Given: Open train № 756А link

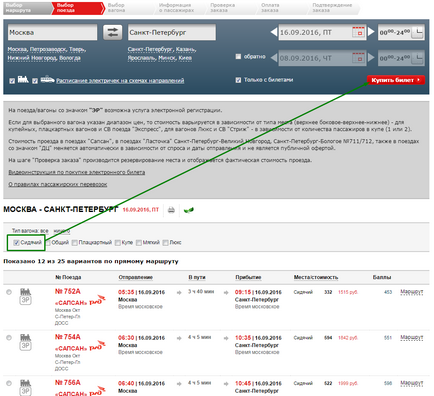Looking at the screenshot, I should (68, 383).
